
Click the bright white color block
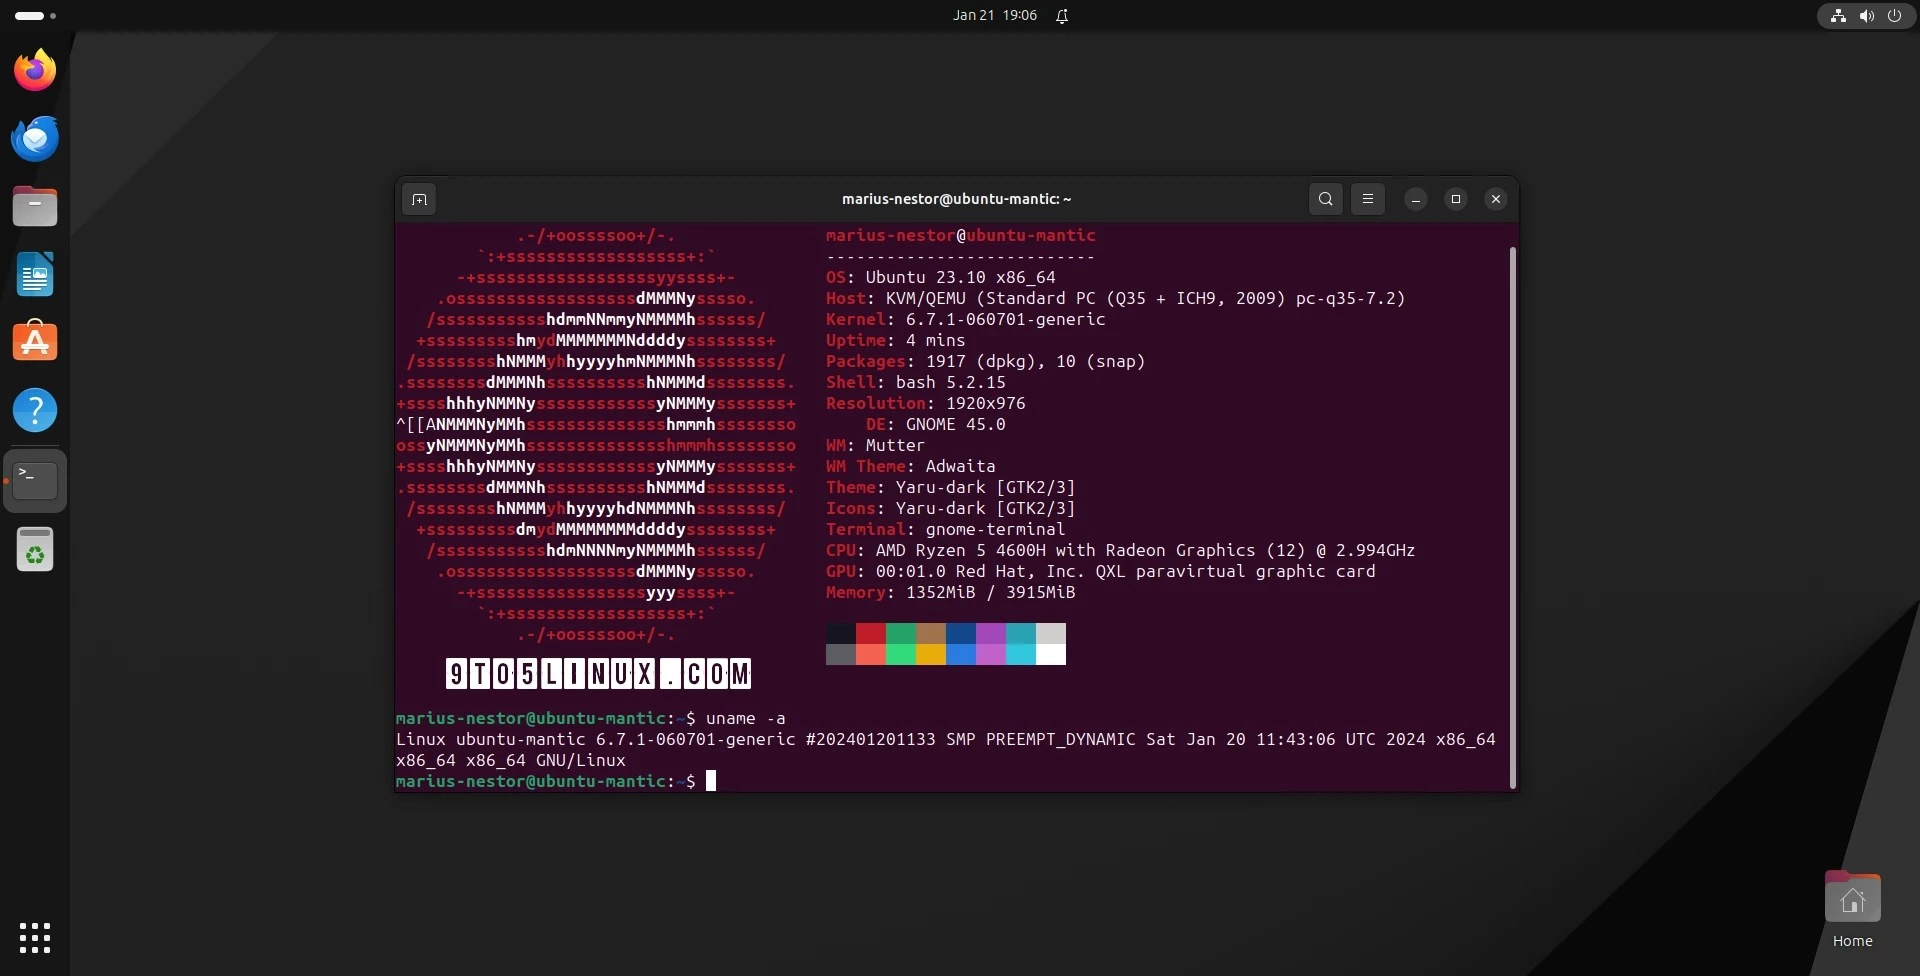(x=1051, y=654)
